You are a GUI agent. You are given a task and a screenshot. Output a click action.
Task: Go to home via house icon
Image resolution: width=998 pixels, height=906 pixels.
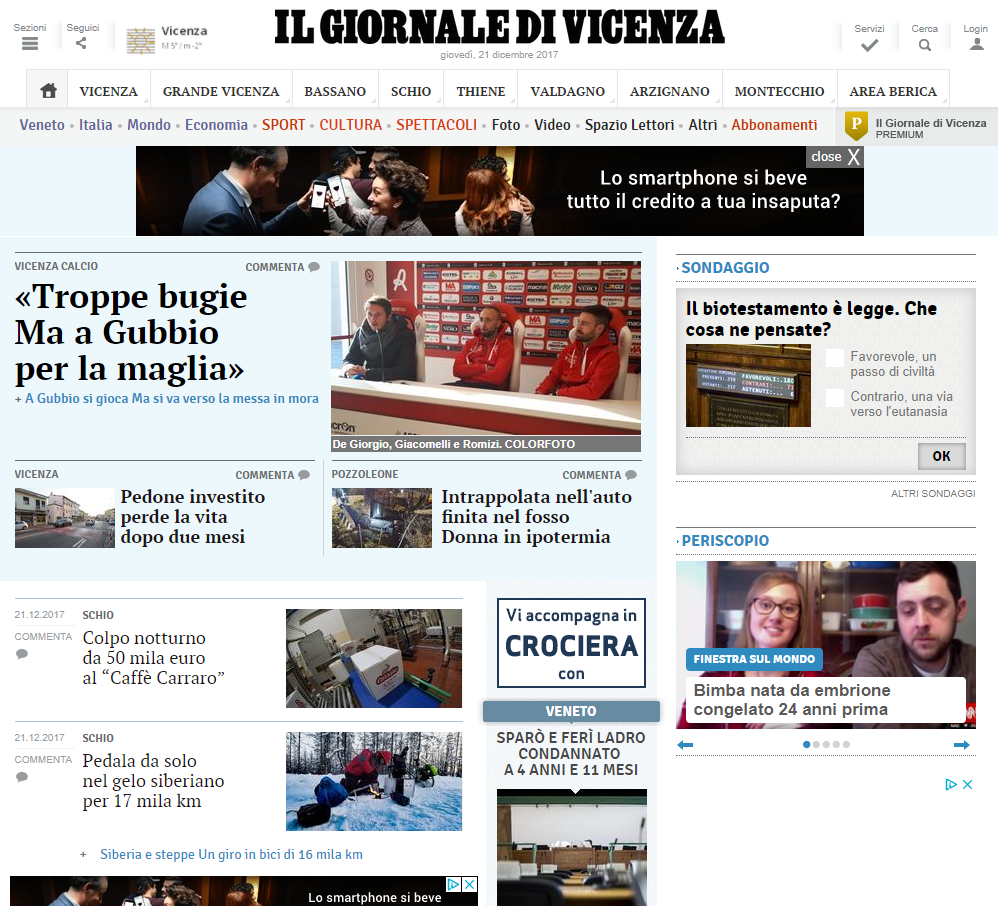48,90
